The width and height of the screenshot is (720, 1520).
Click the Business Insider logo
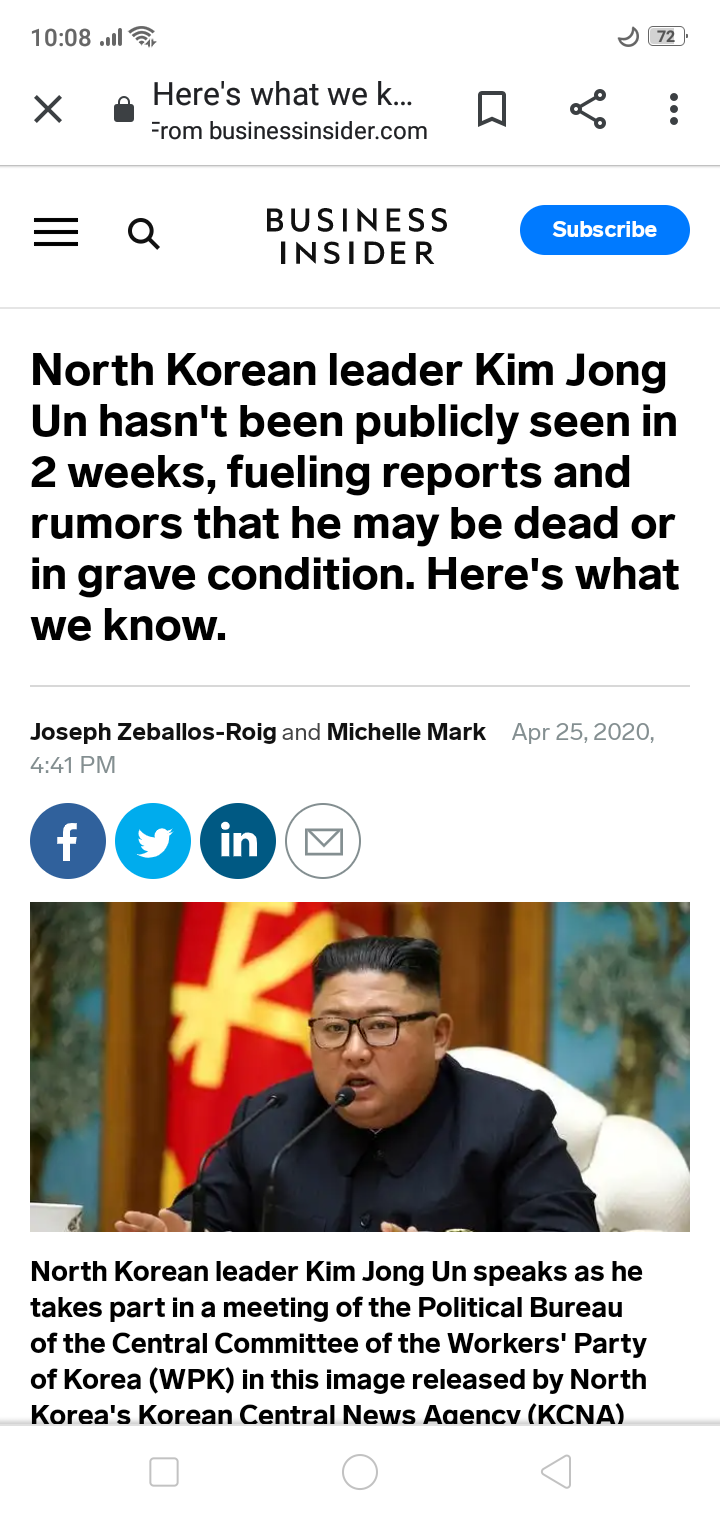coord(357,236)
